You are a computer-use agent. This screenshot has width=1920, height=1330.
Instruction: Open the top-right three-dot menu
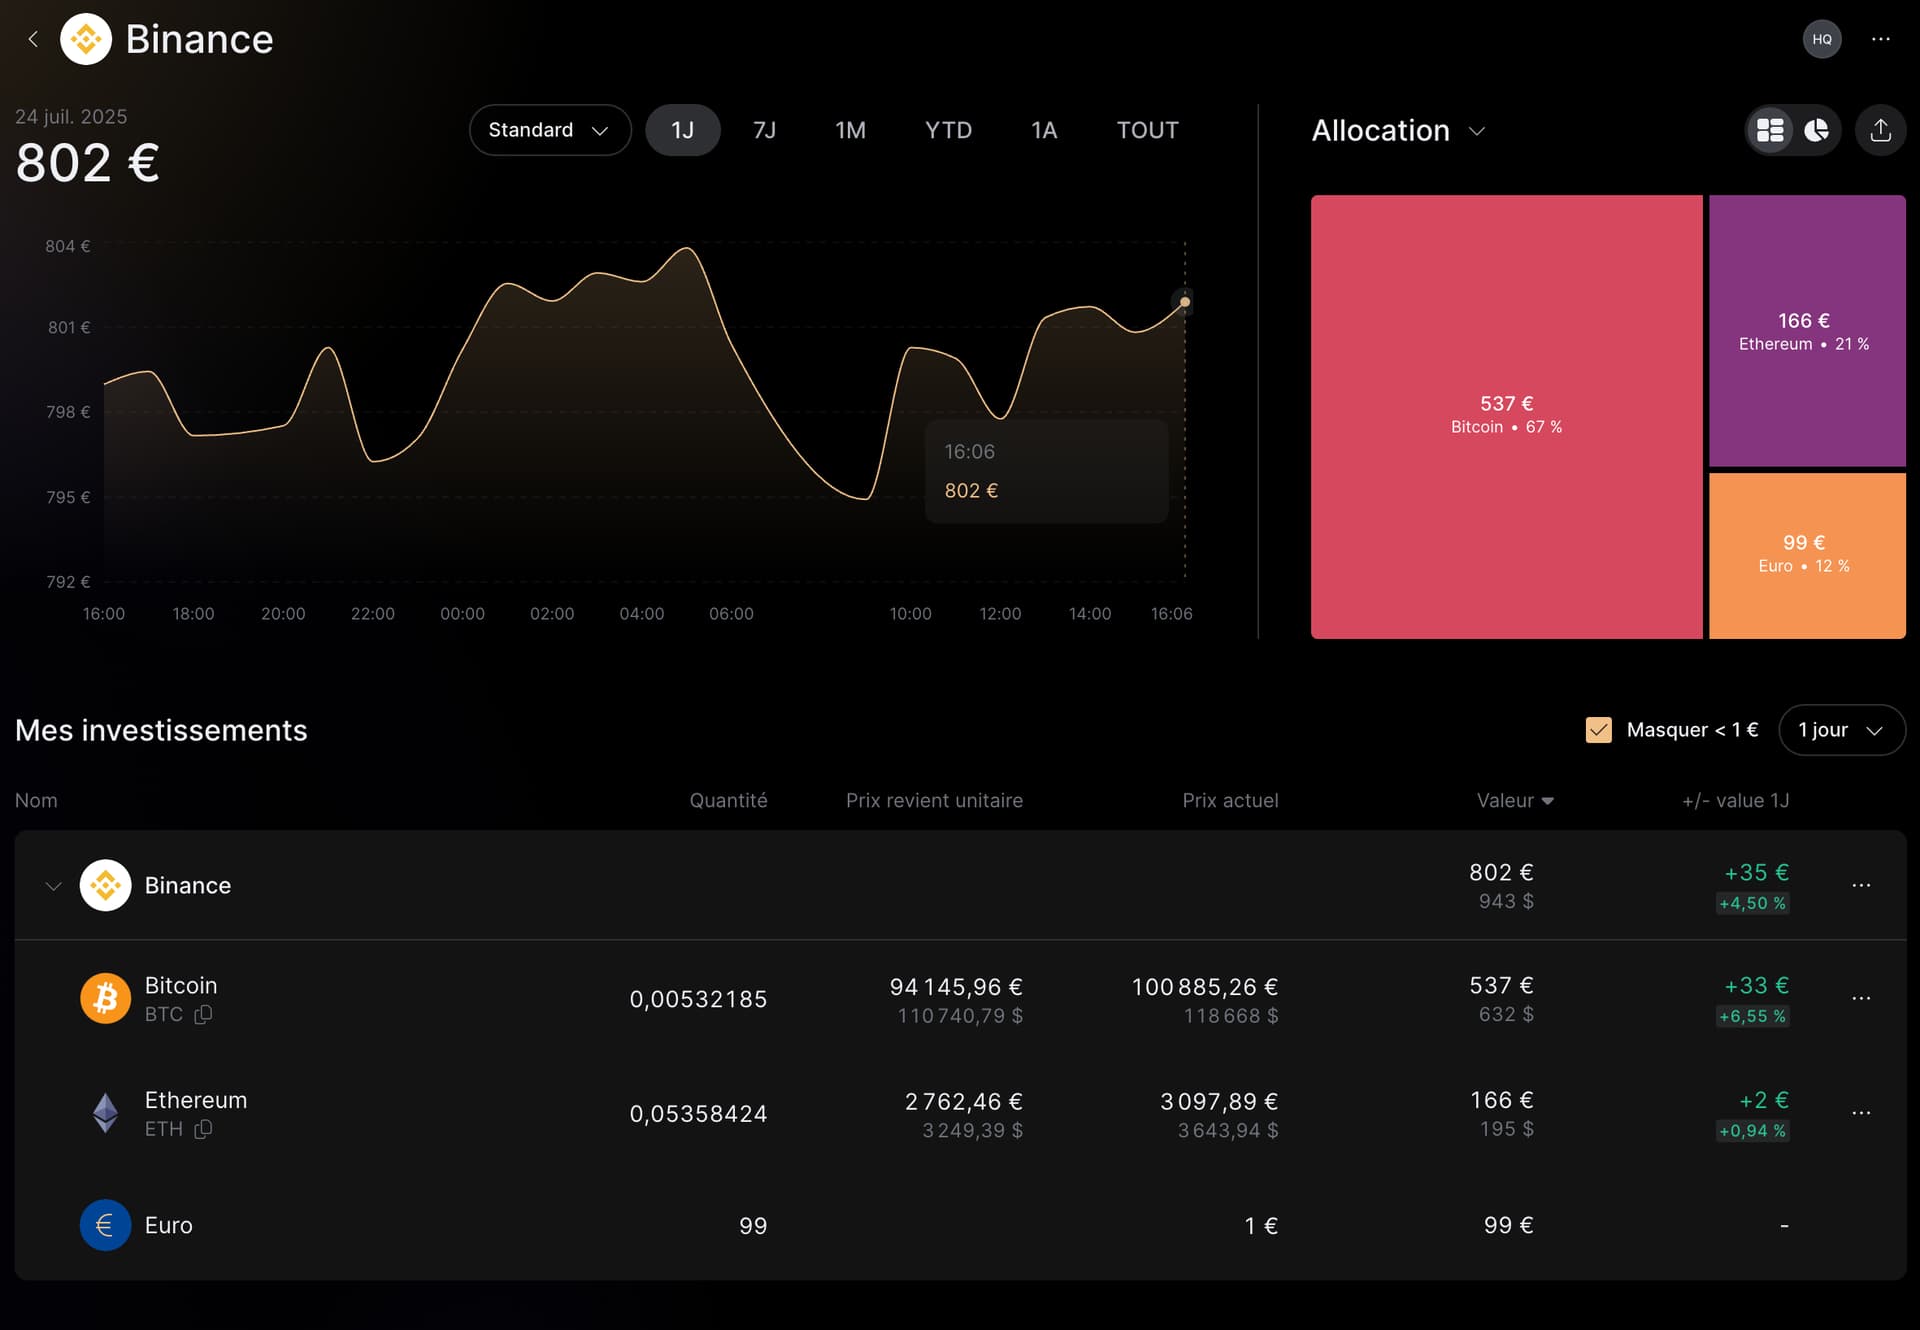1880,39
